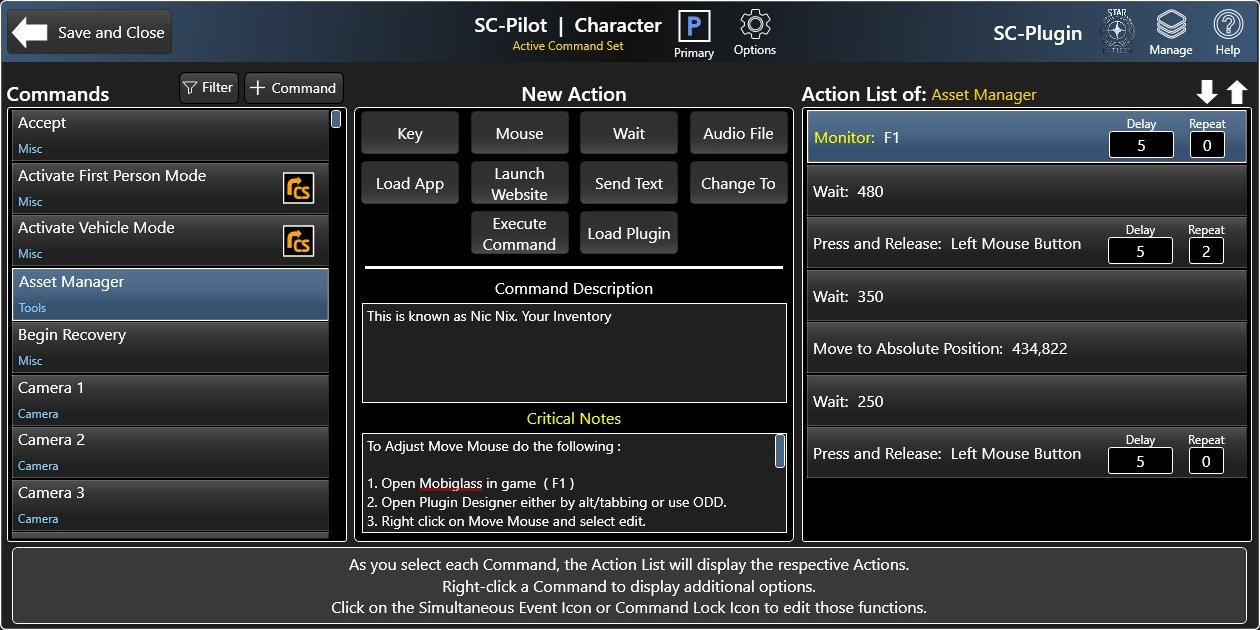
Task: Click the Primary command set icon
Action: click(693, 27)
